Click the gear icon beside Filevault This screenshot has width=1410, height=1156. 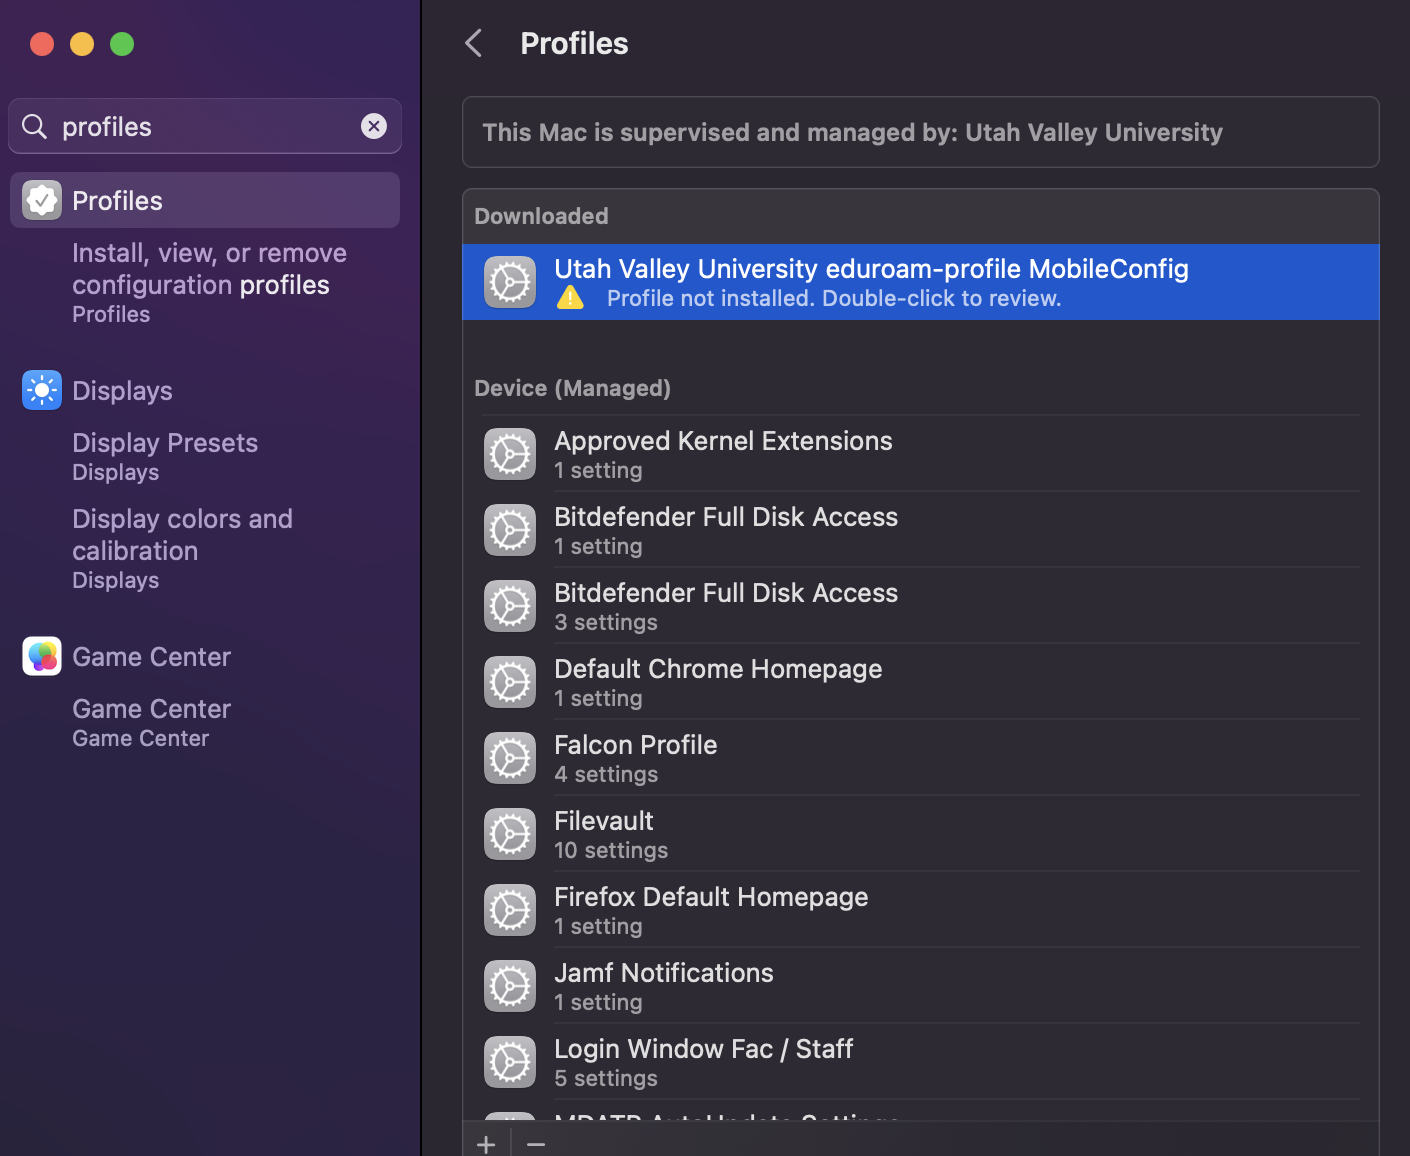pos(509,834)
